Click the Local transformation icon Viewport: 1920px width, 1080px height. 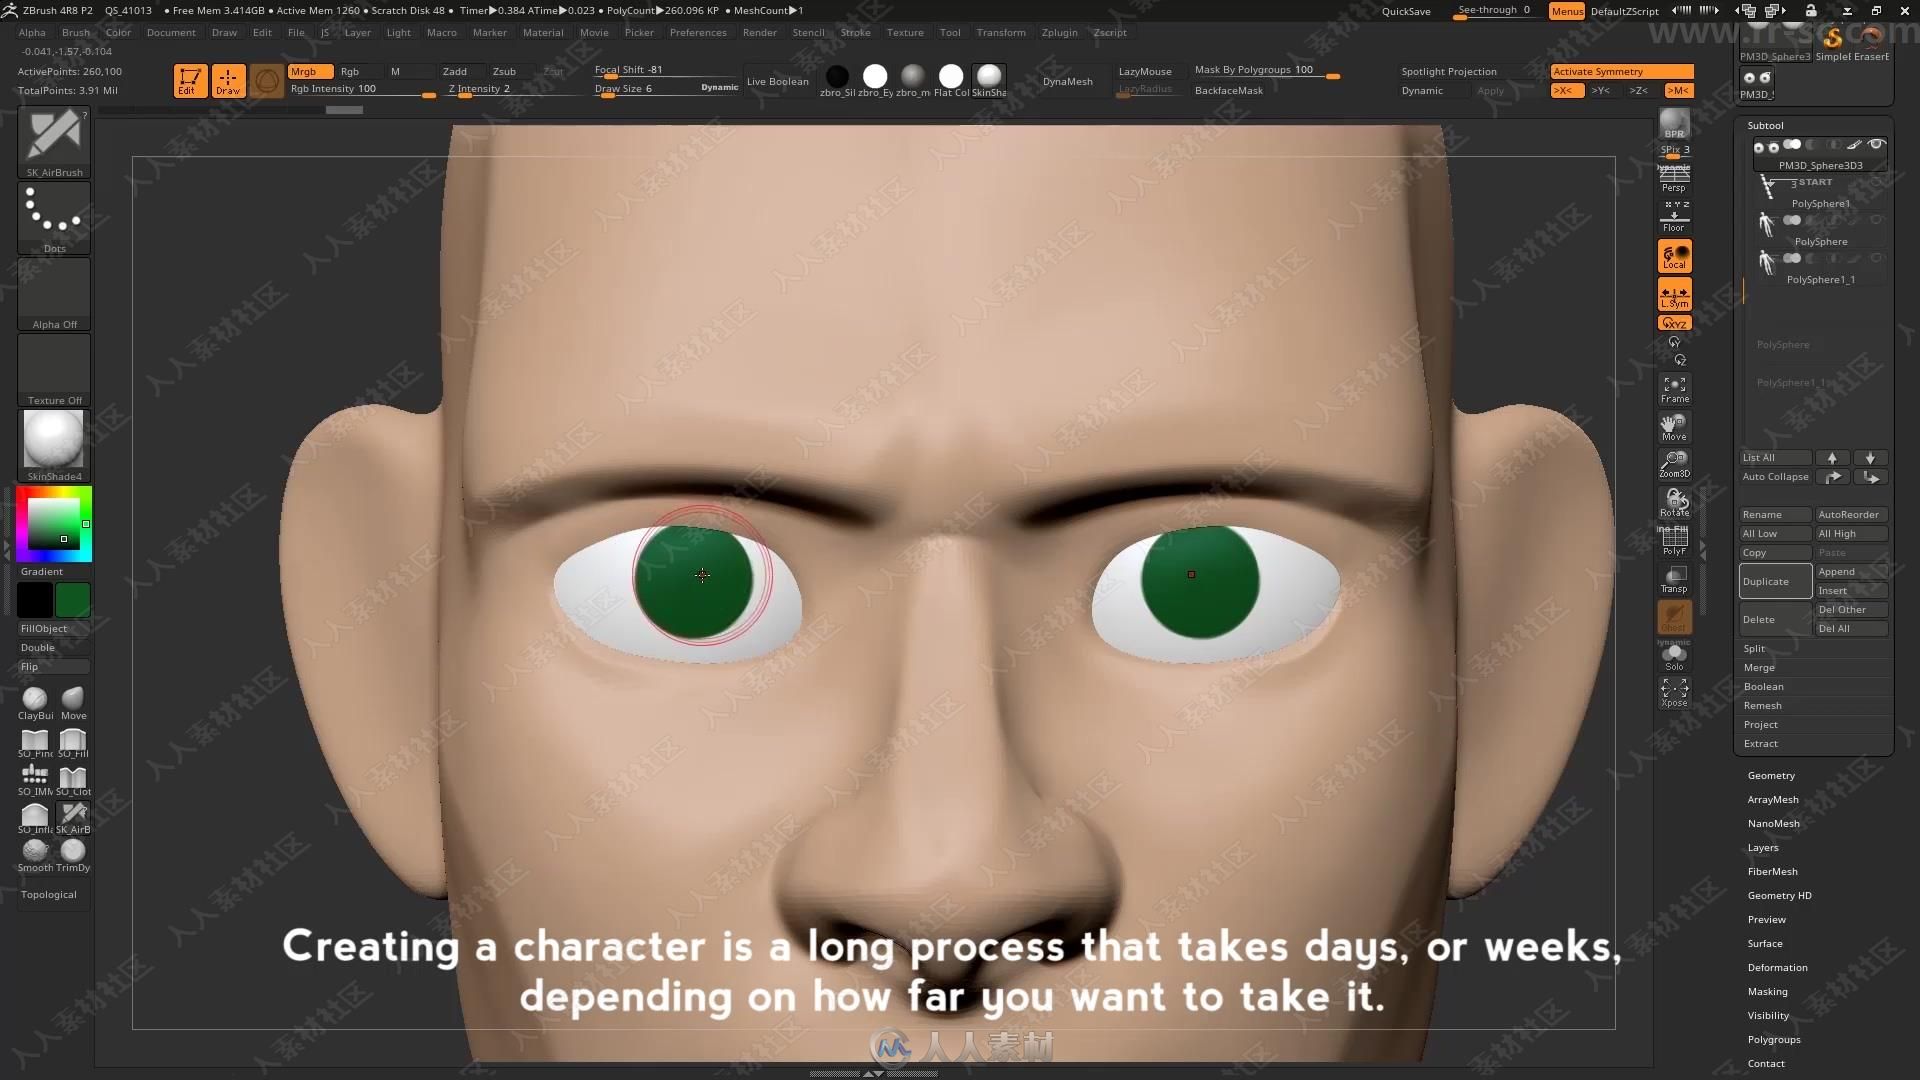[x=1673, y=258]
